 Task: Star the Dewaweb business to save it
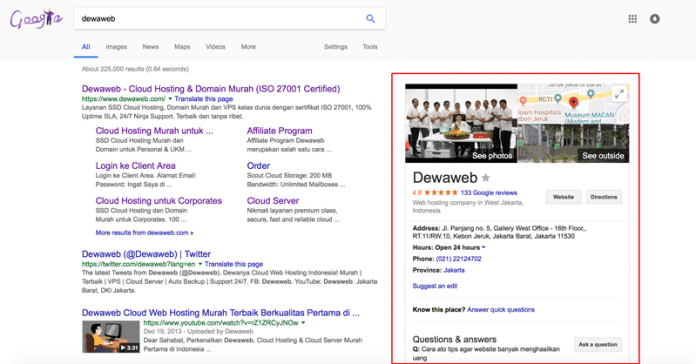click(x=486, y=178)
